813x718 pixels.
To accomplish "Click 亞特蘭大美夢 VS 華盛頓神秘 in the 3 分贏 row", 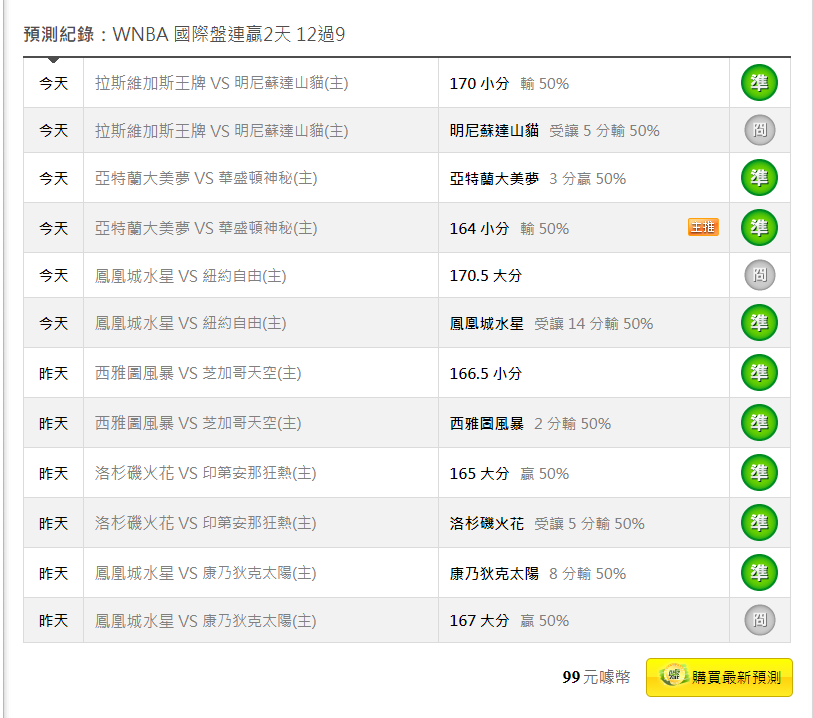I will (206, 178).
